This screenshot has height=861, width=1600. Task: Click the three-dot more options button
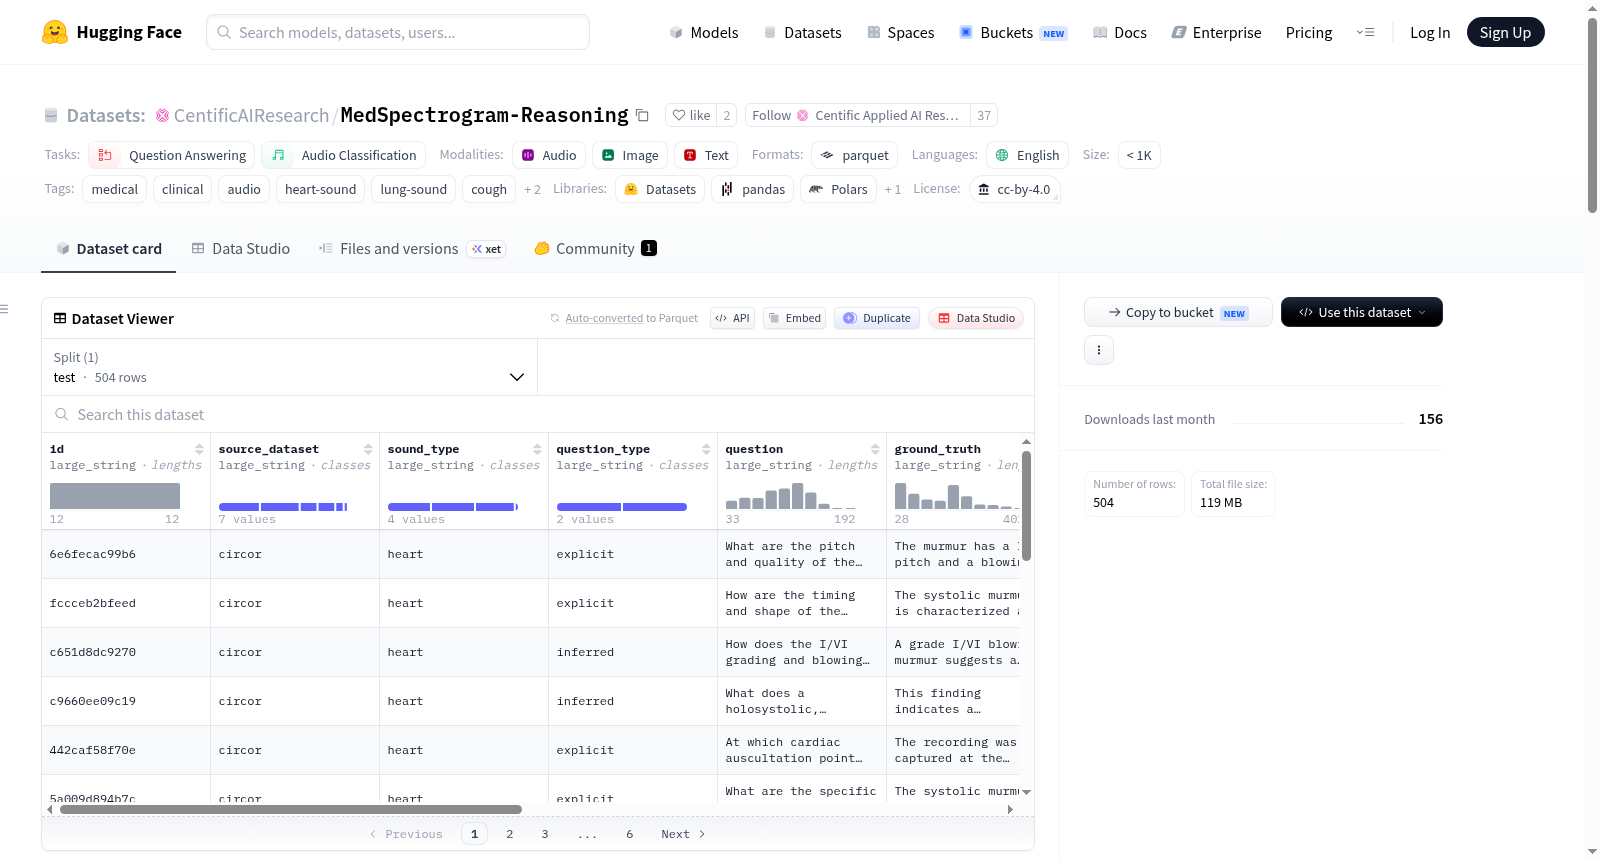click(1099, 350)
